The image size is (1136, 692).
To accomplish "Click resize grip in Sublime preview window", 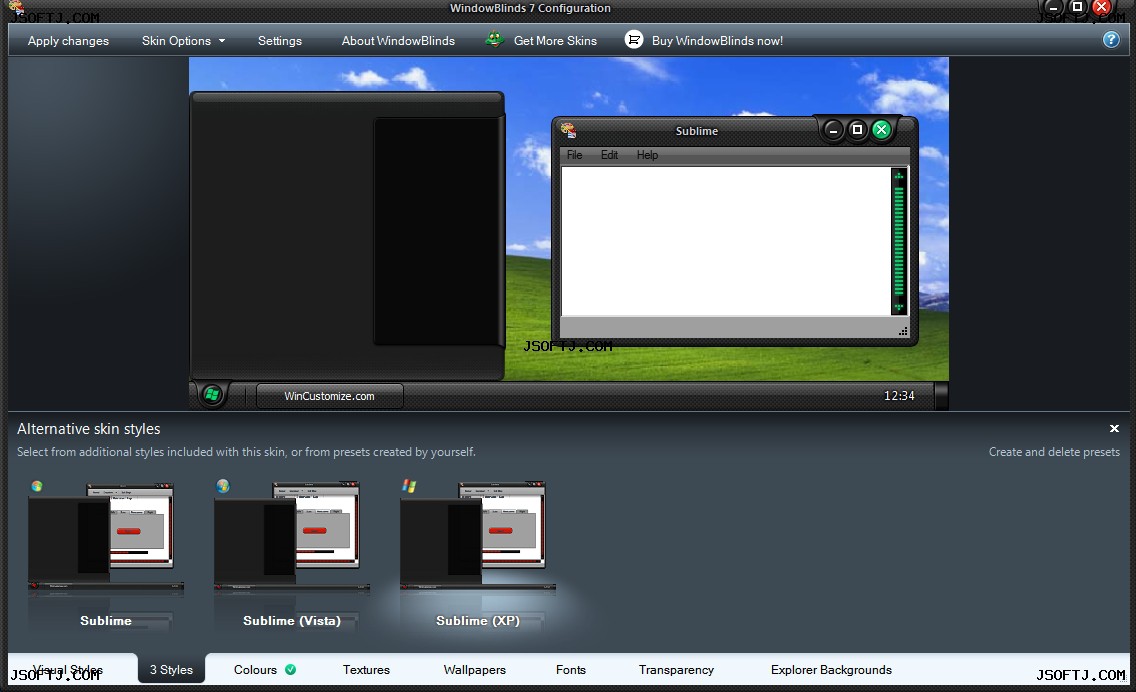I will (x=903, y=331).
